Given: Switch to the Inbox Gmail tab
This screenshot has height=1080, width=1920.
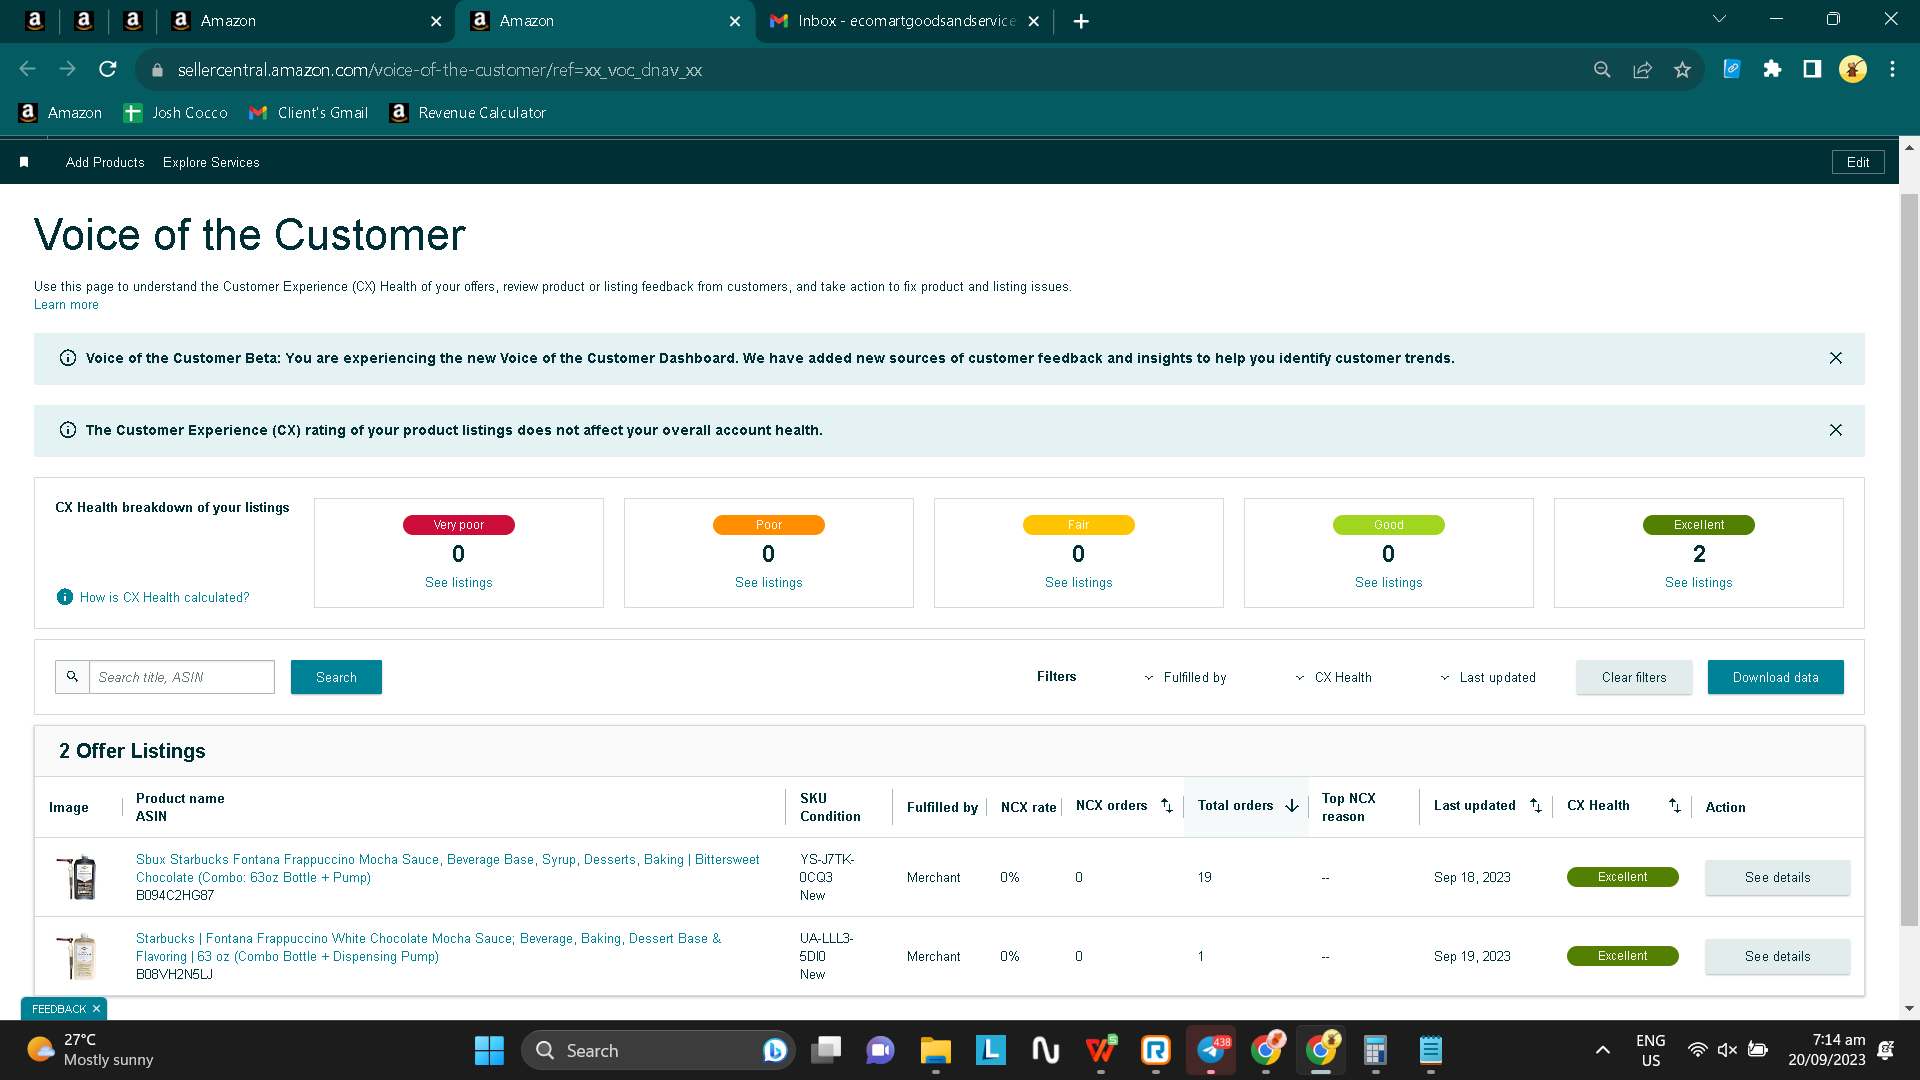Looking at the screenshot, I should [905, 21].
